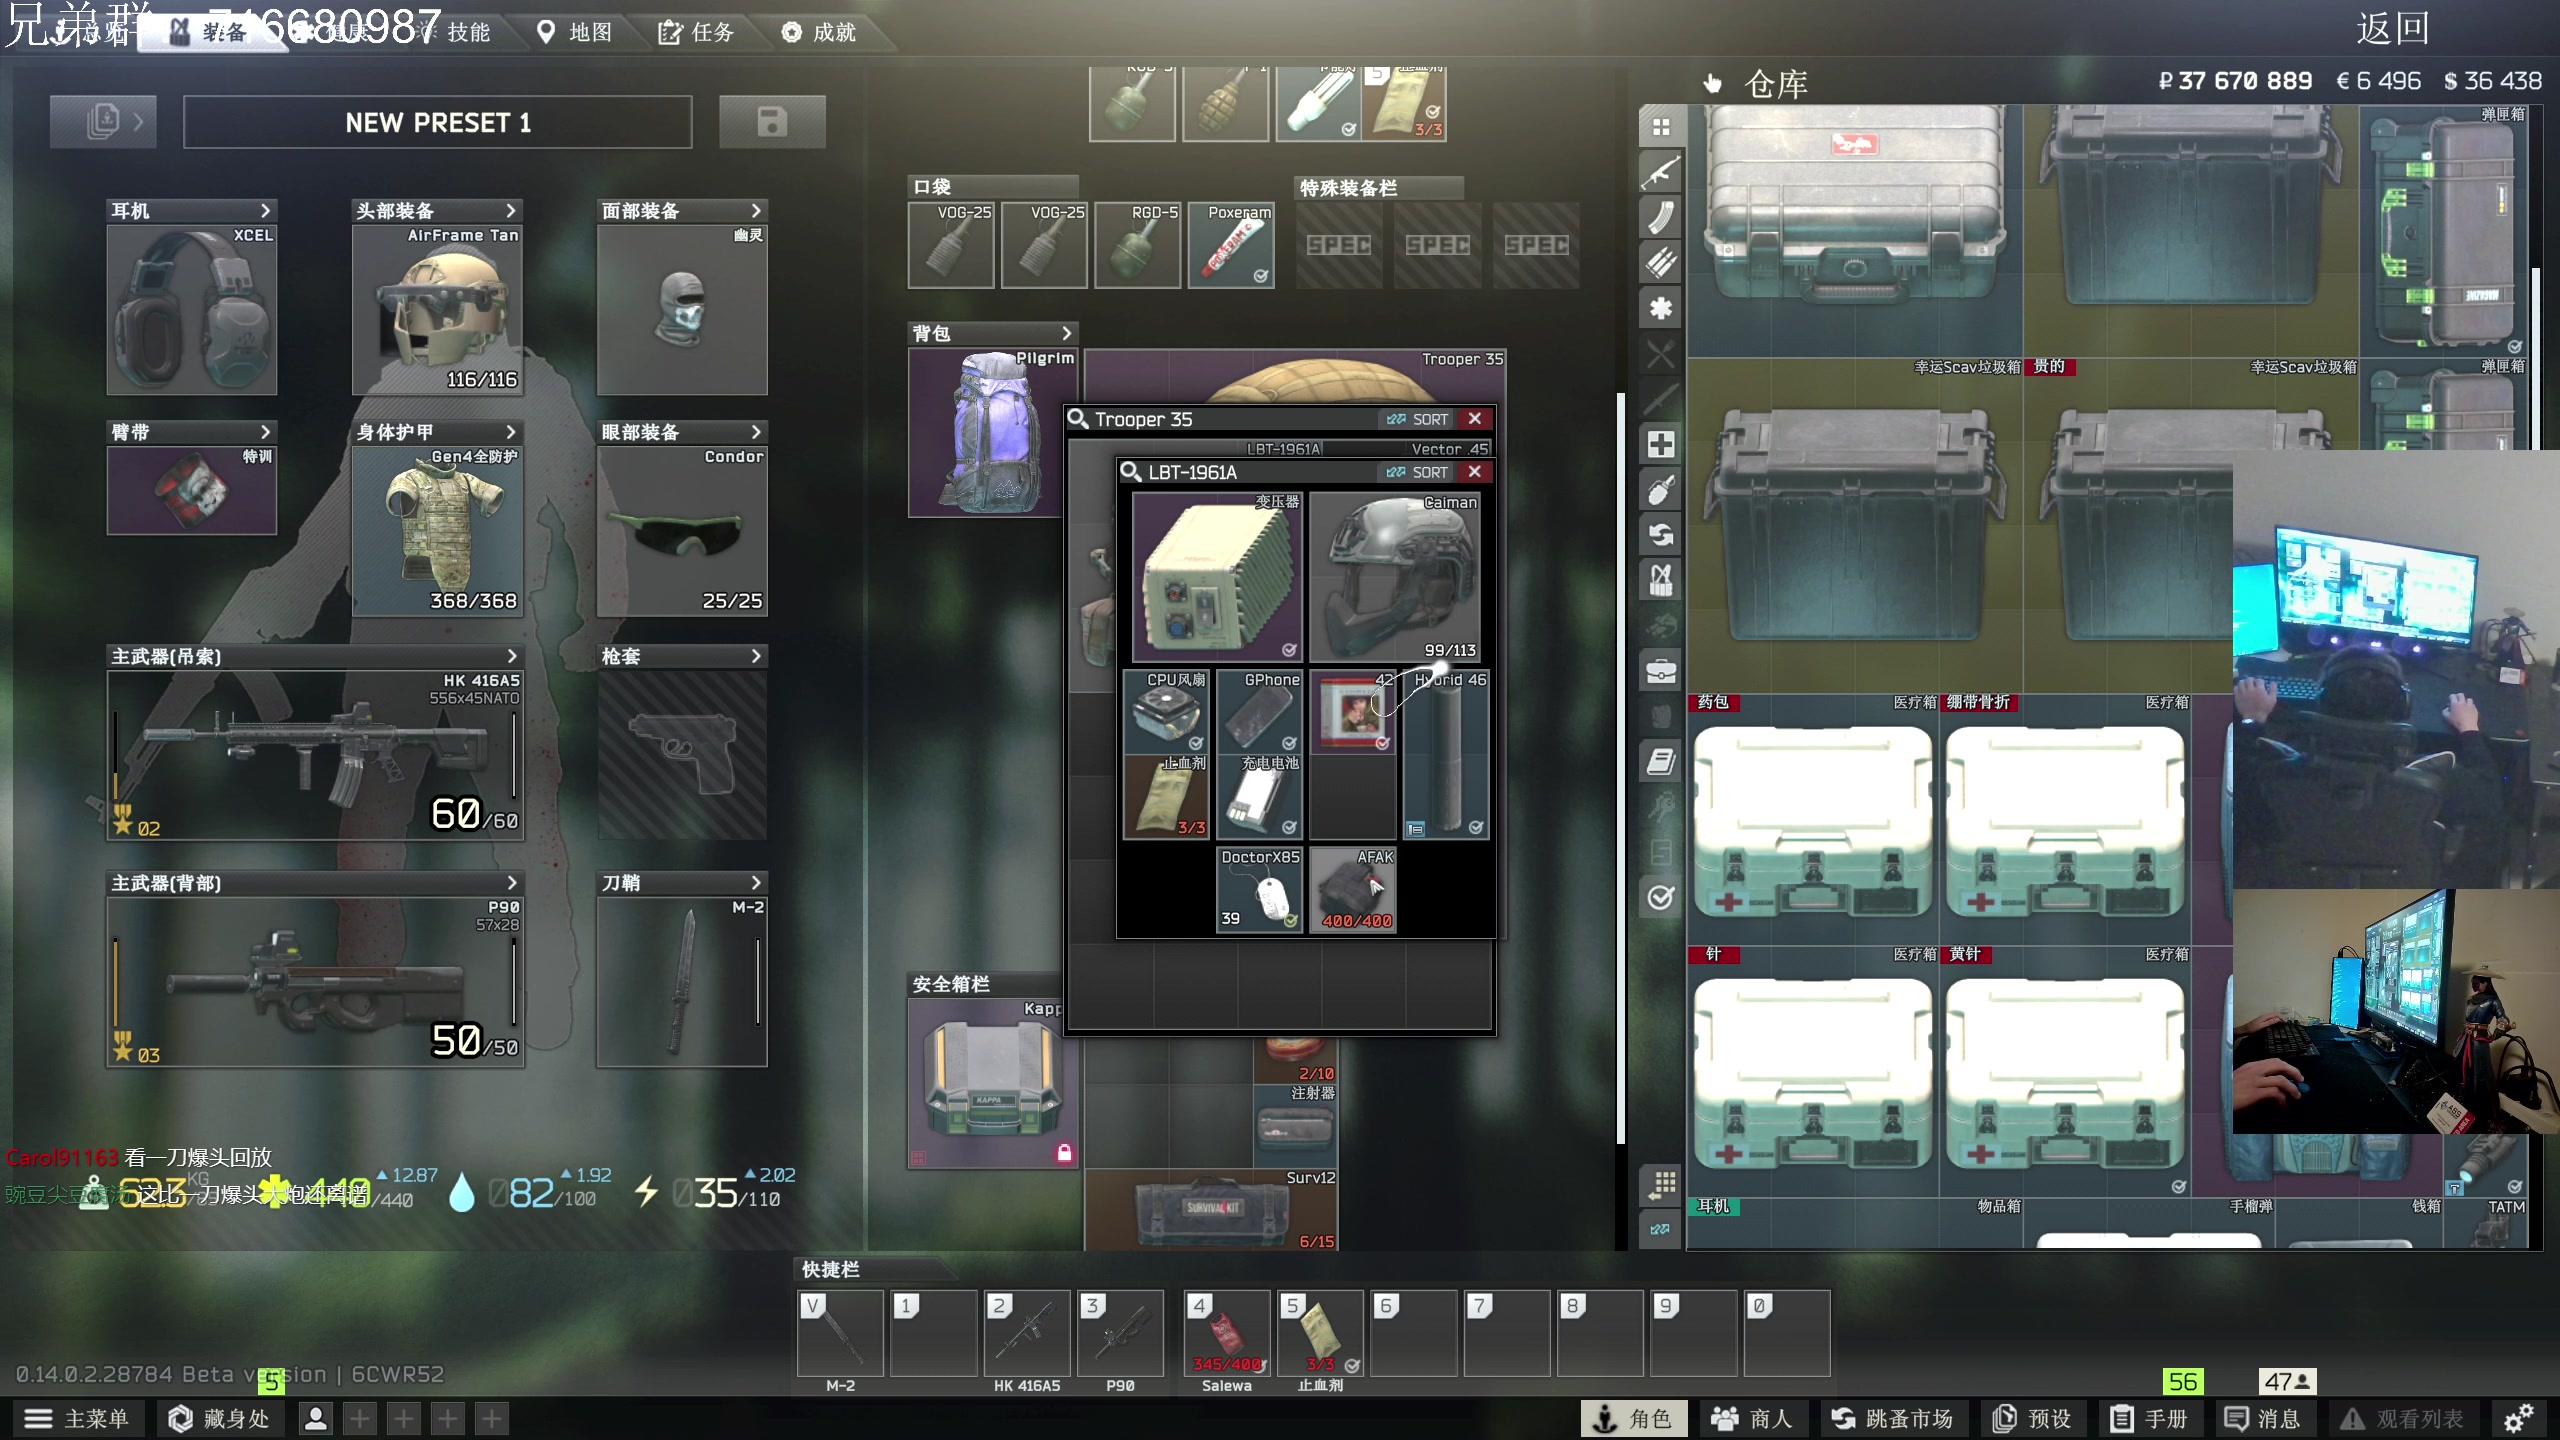
Task: Expand the headwear slot chevron
Action: [x=511, y=211]
